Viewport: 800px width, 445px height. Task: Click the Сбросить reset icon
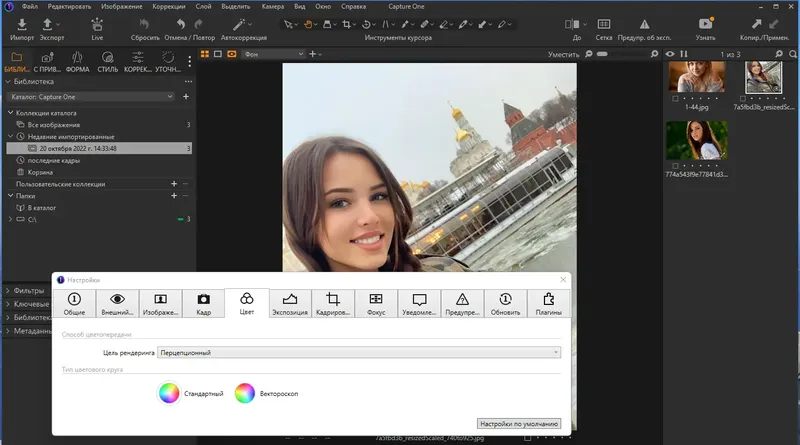coord(145,24)
